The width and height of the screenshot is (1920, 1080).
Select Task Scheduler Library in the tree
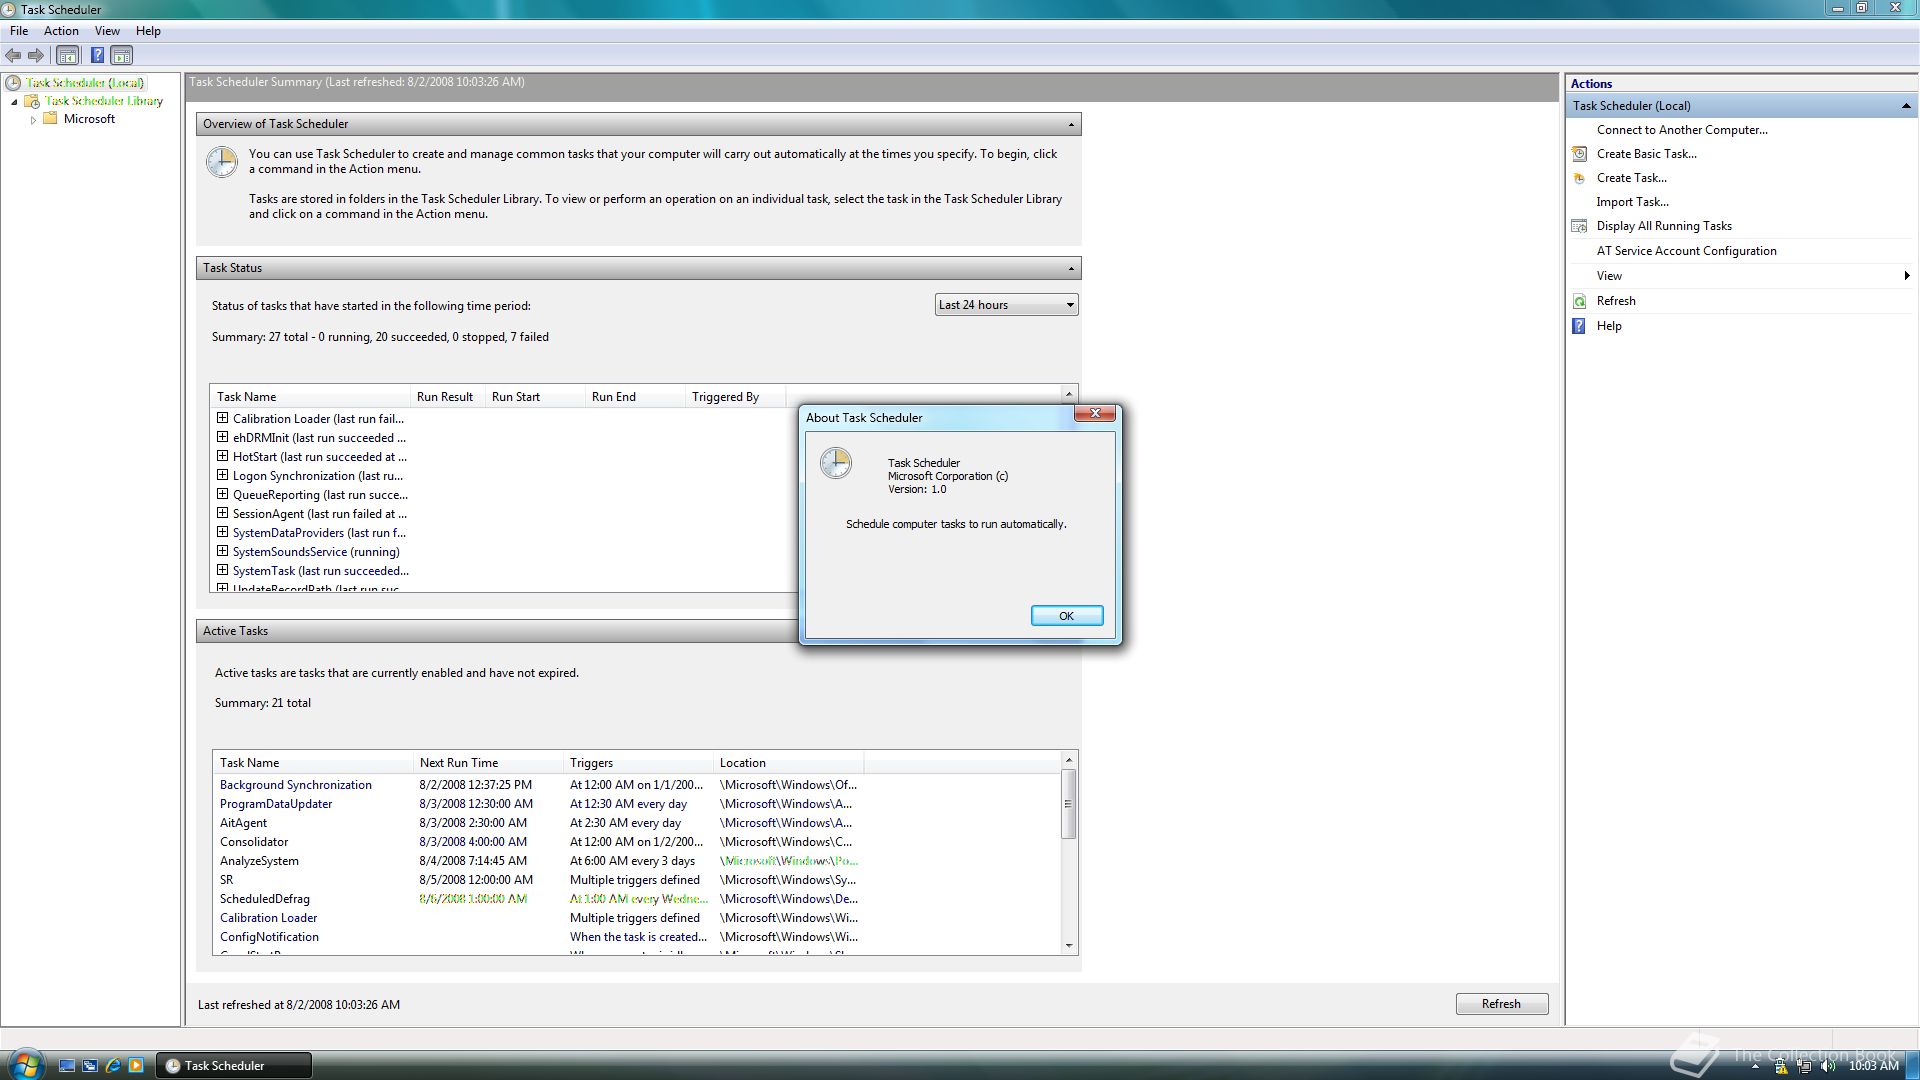(x=103, y=101)
